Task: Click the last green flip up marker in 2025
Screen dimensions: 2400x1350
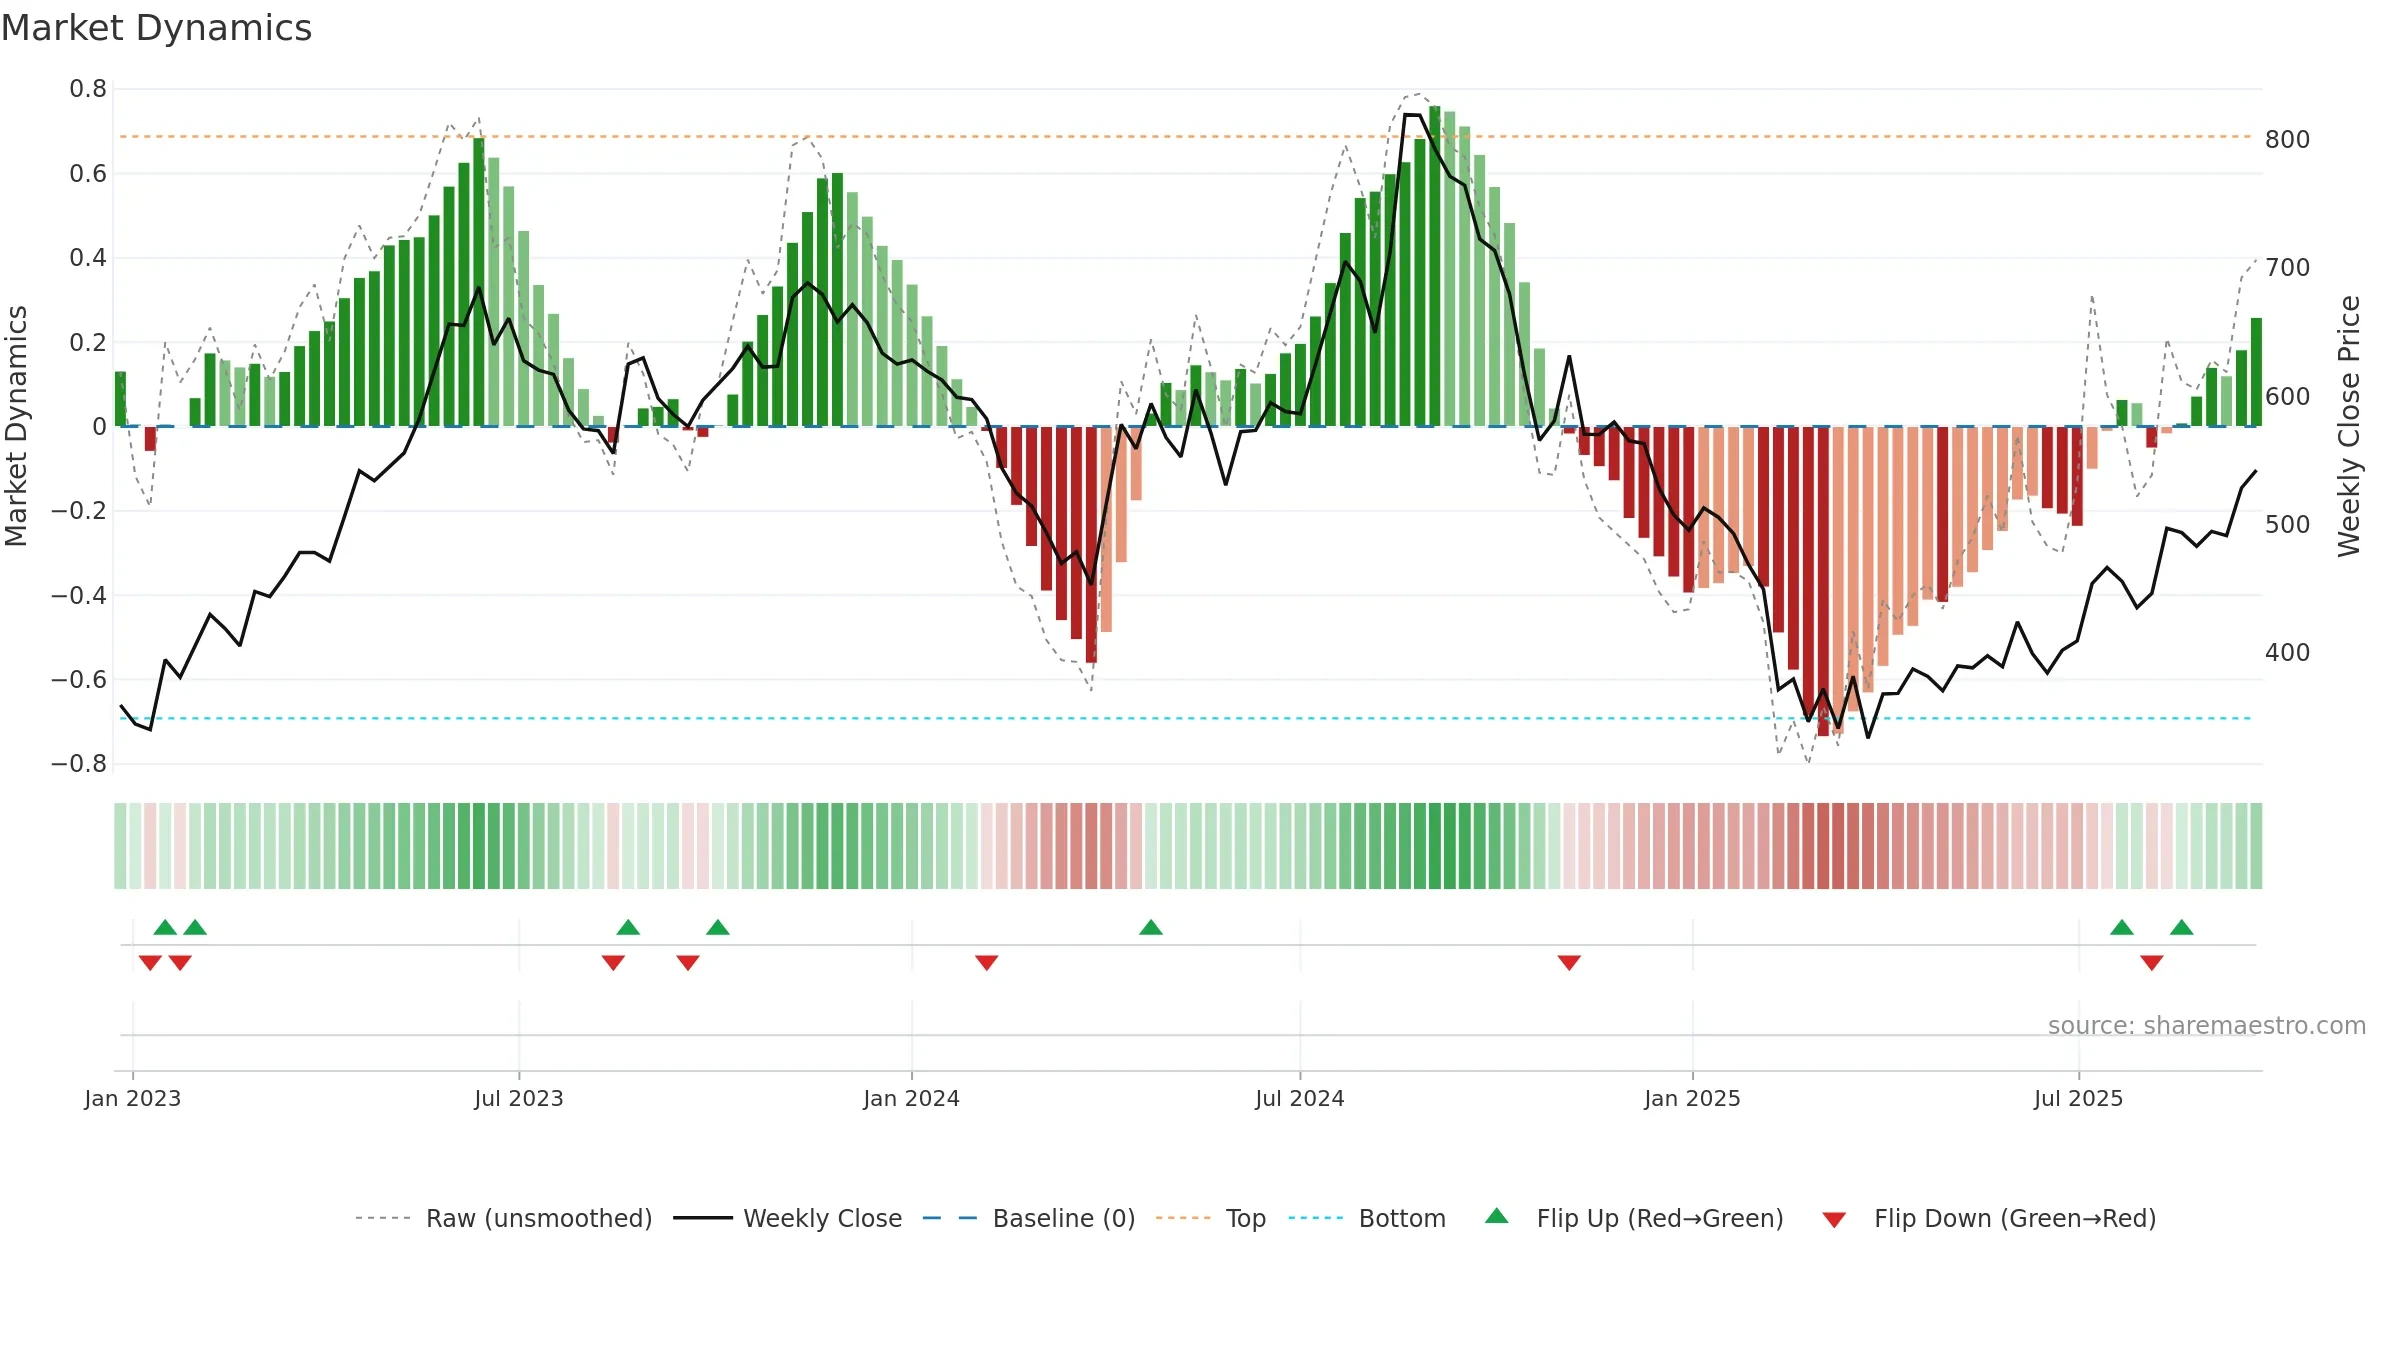Action: tap(2182, 927)
